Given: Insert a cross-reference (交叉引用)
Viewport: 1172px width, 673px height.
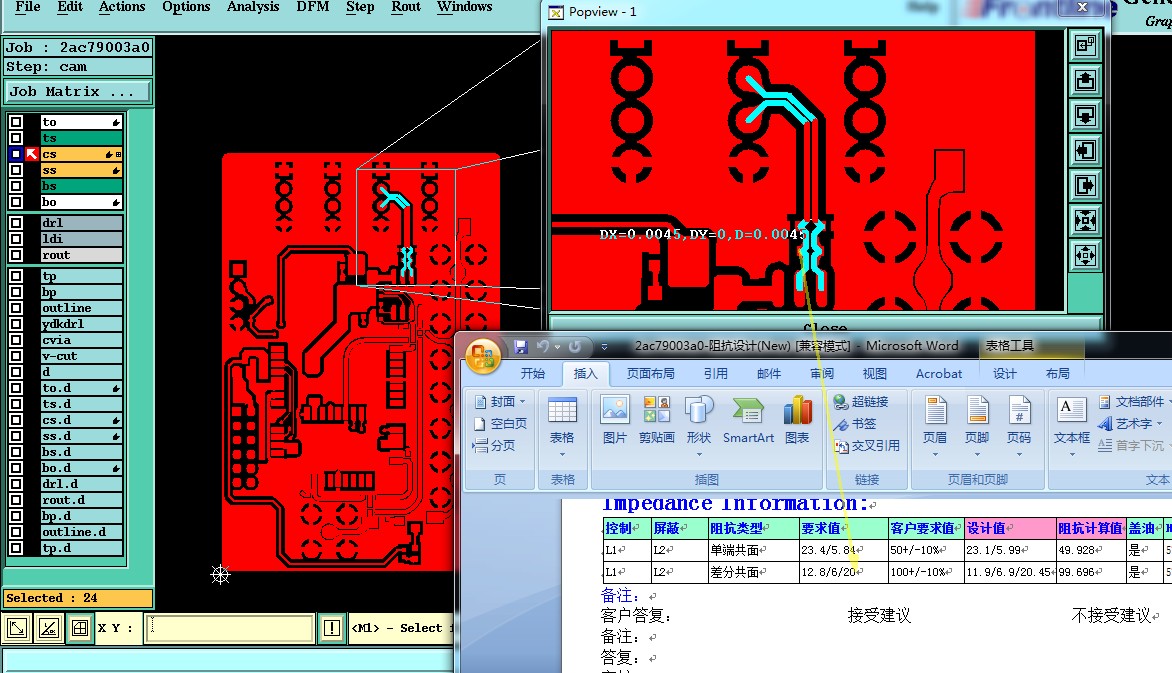Looking at the screenshot, I should [x=867, y=446].
